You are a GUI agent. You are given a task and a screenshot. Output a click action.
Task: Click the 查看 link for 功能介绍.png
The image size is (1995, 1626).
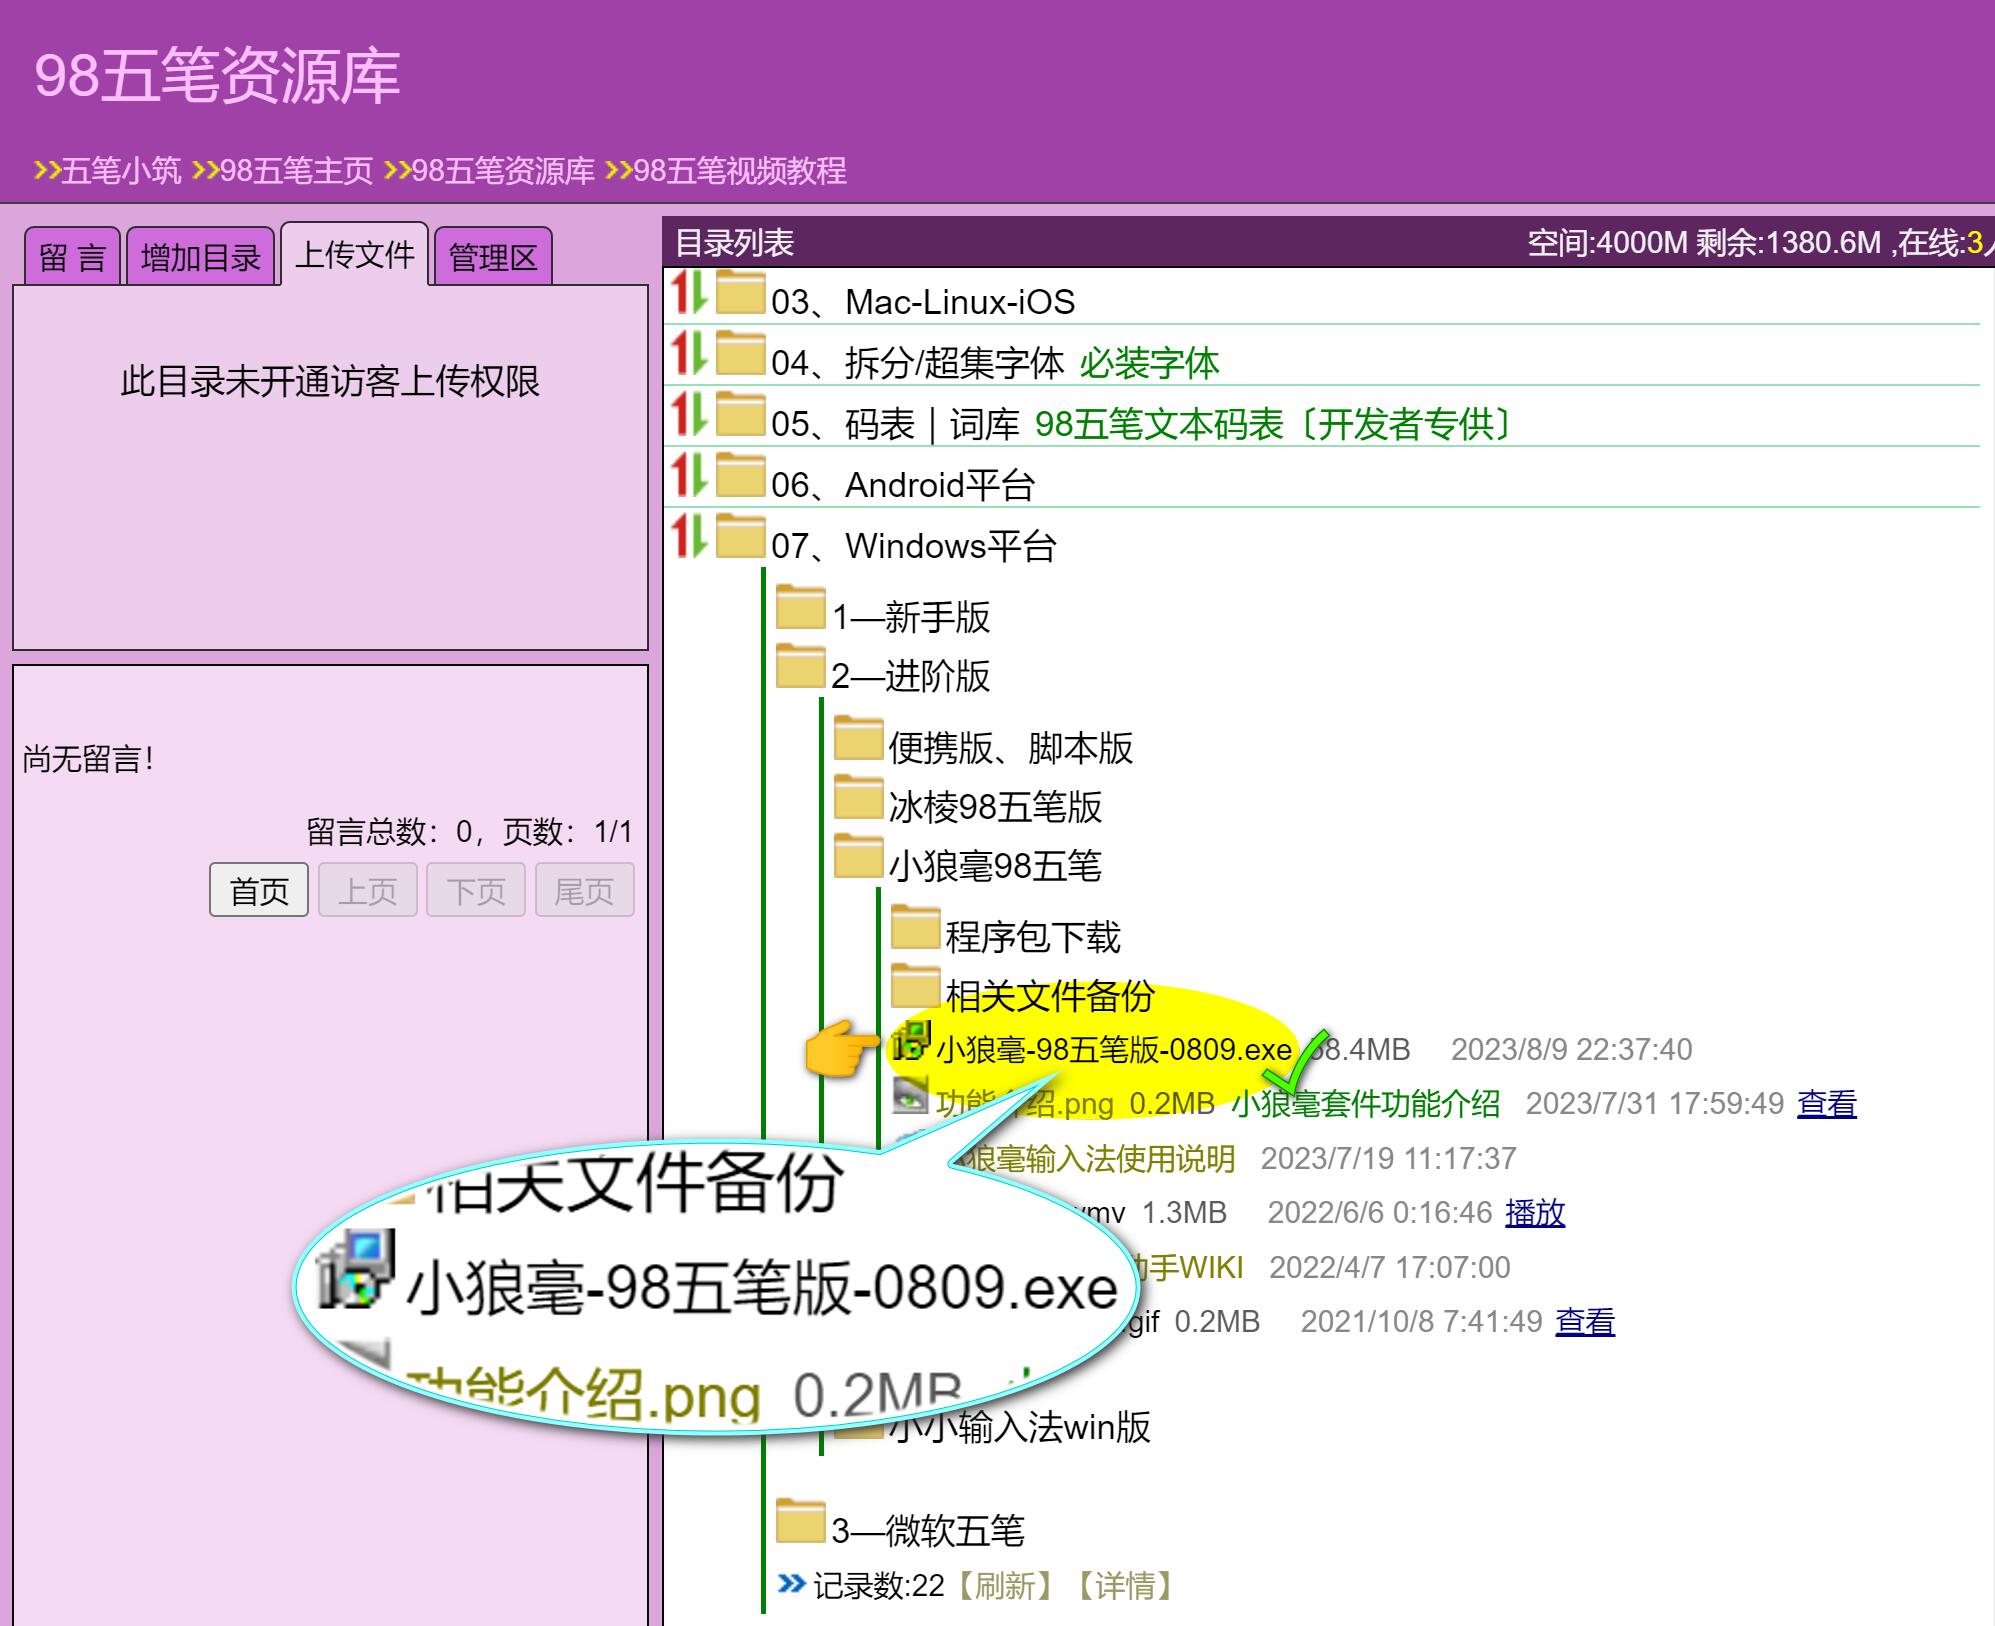[1826, 1104]
